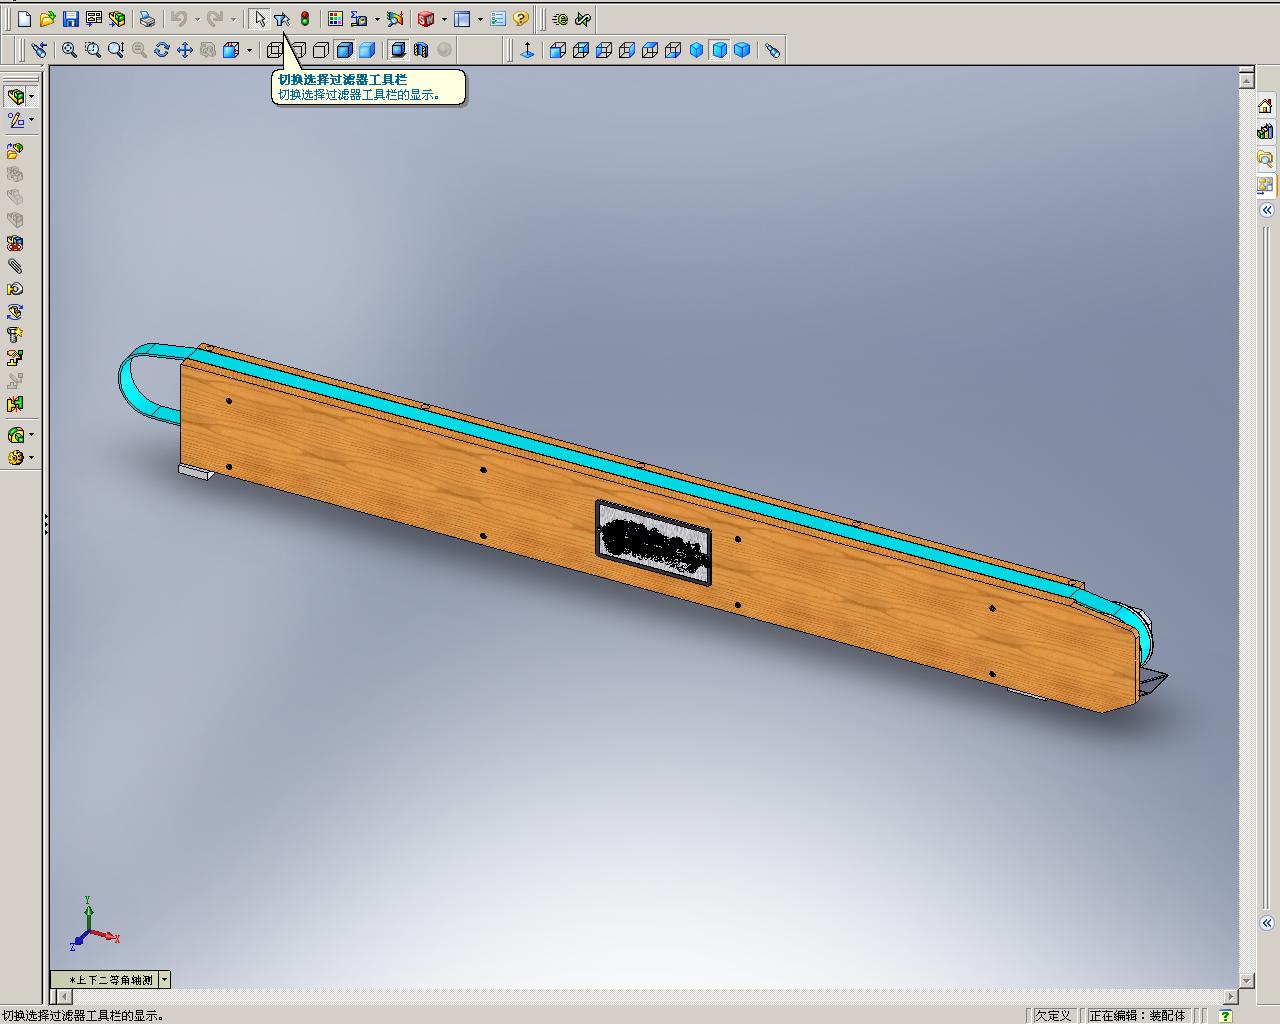Image resolution: width=1280 pixels, height=1024 pixels.
Task: Click the Smart Fasteners bolt icon
Action: [15, 335]
